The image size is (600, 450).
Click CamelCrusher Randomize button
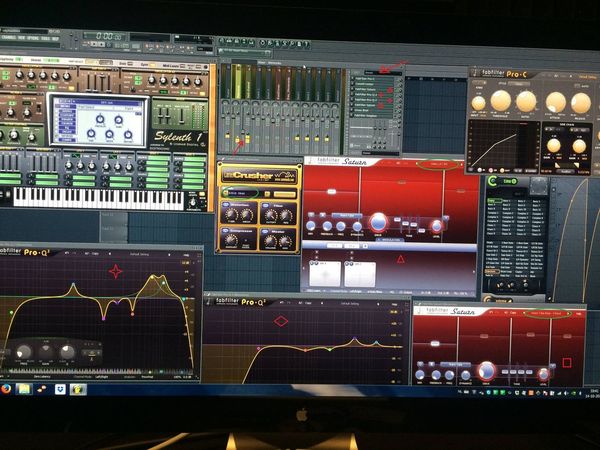pos(284,194)
